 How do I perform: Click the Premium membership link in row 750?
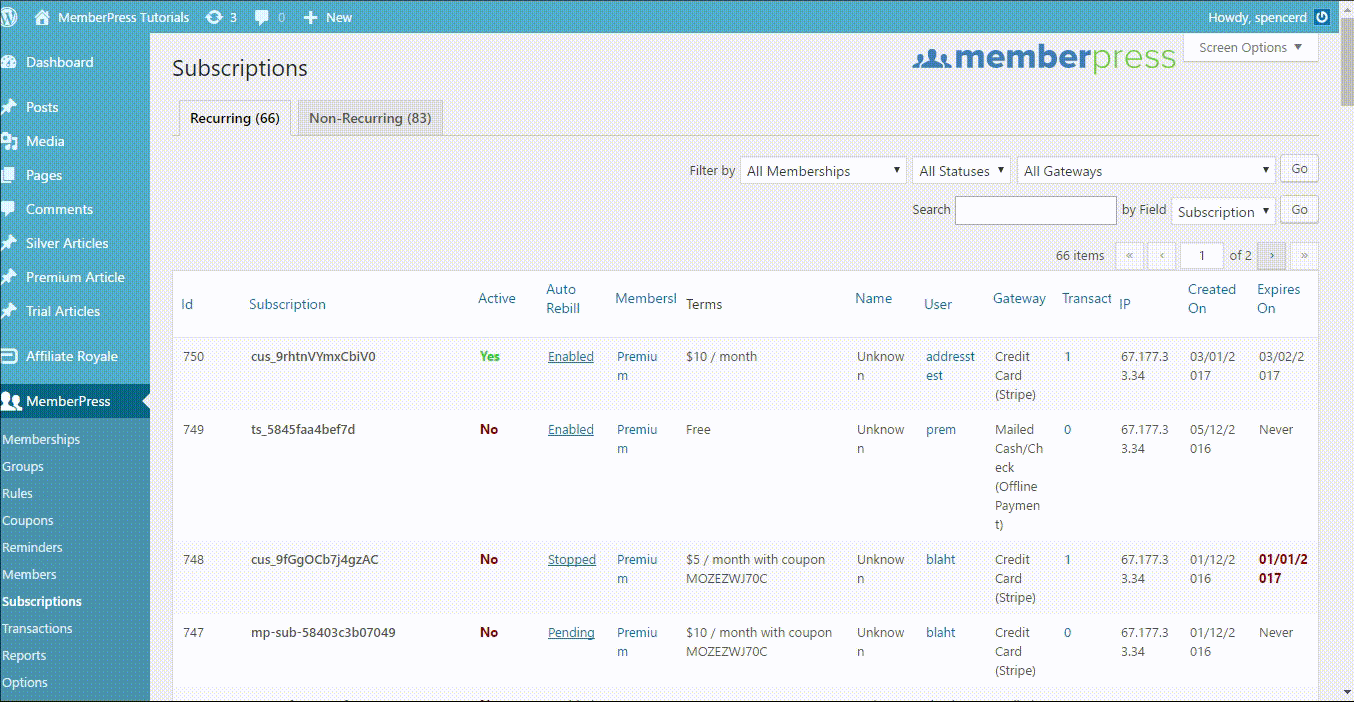[637, 366]
